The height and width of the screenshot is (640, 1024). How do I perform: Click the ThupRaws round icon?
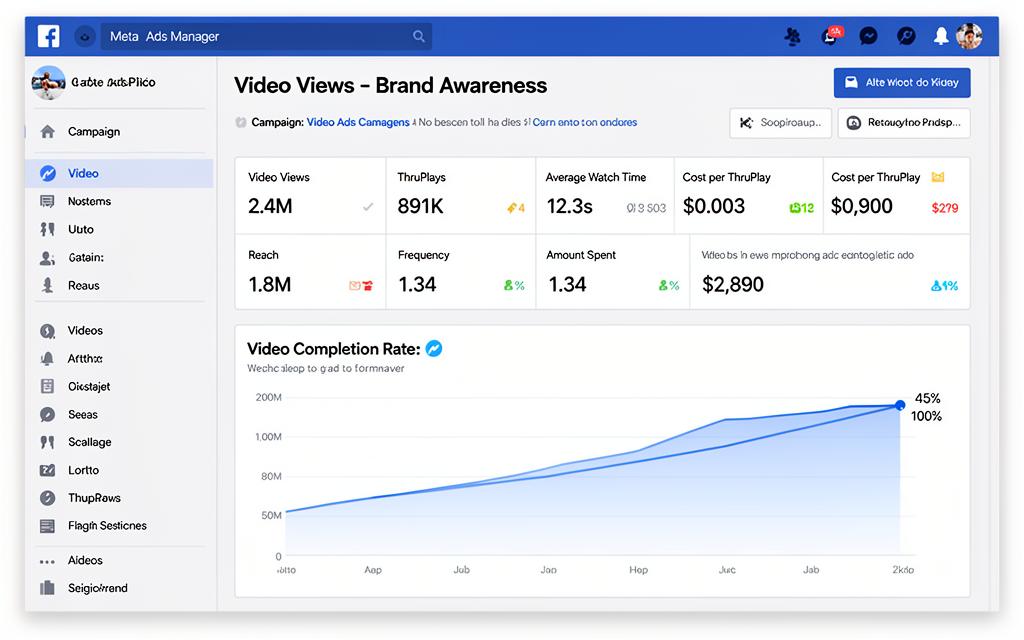click(47, 498)
